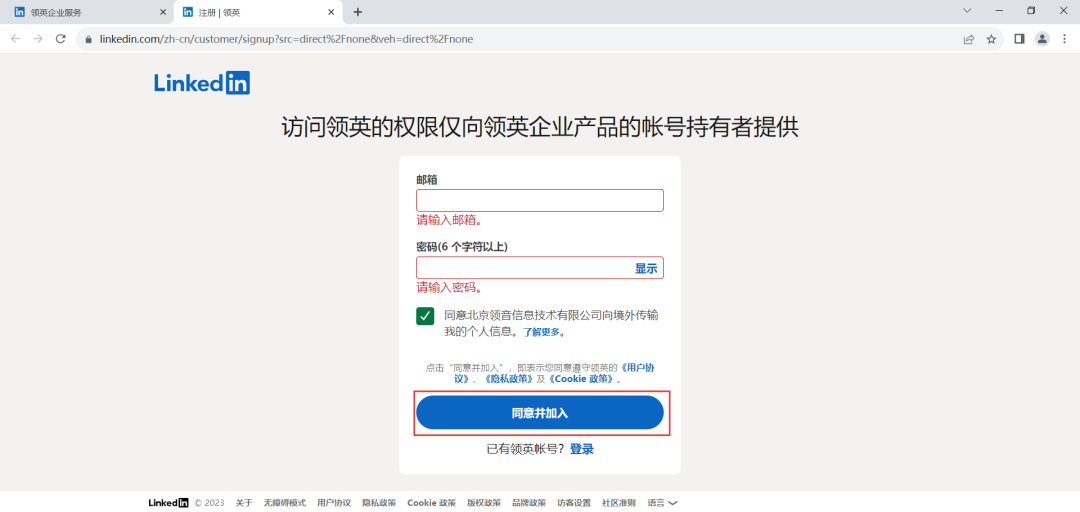Open the footer 无障碍模式 link

coord(284,502)
